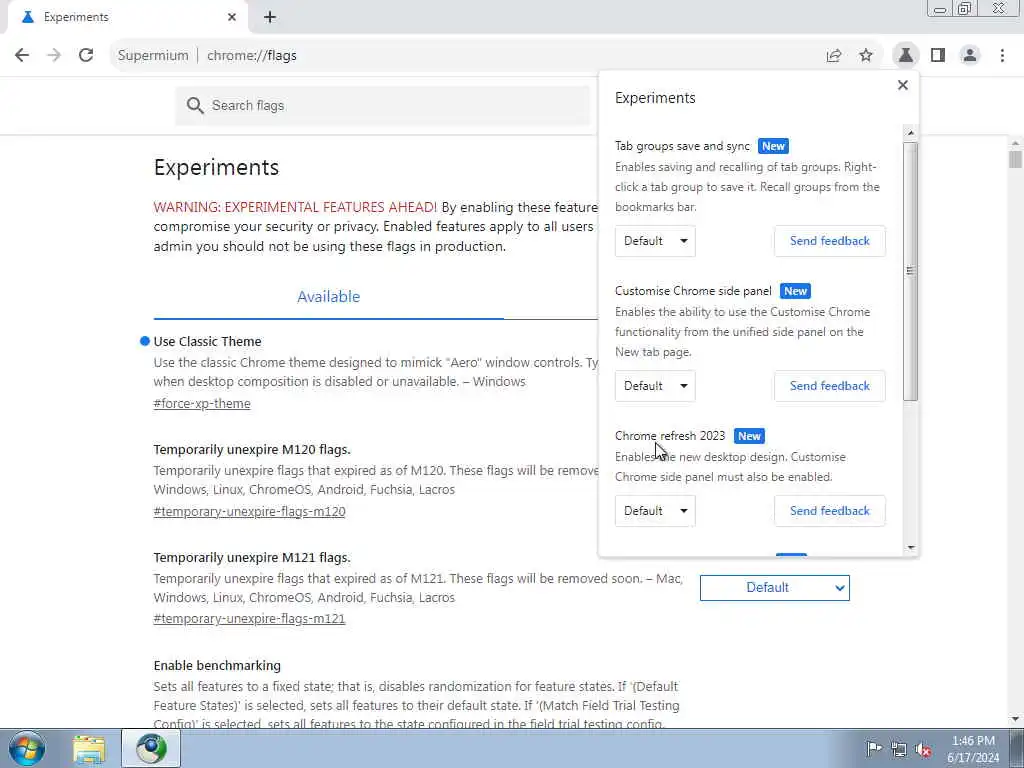Image resolution: width=1024 pixels, height=768 pixels.
Task: Select the Experiments browser tab
Action: coord(129,17)
